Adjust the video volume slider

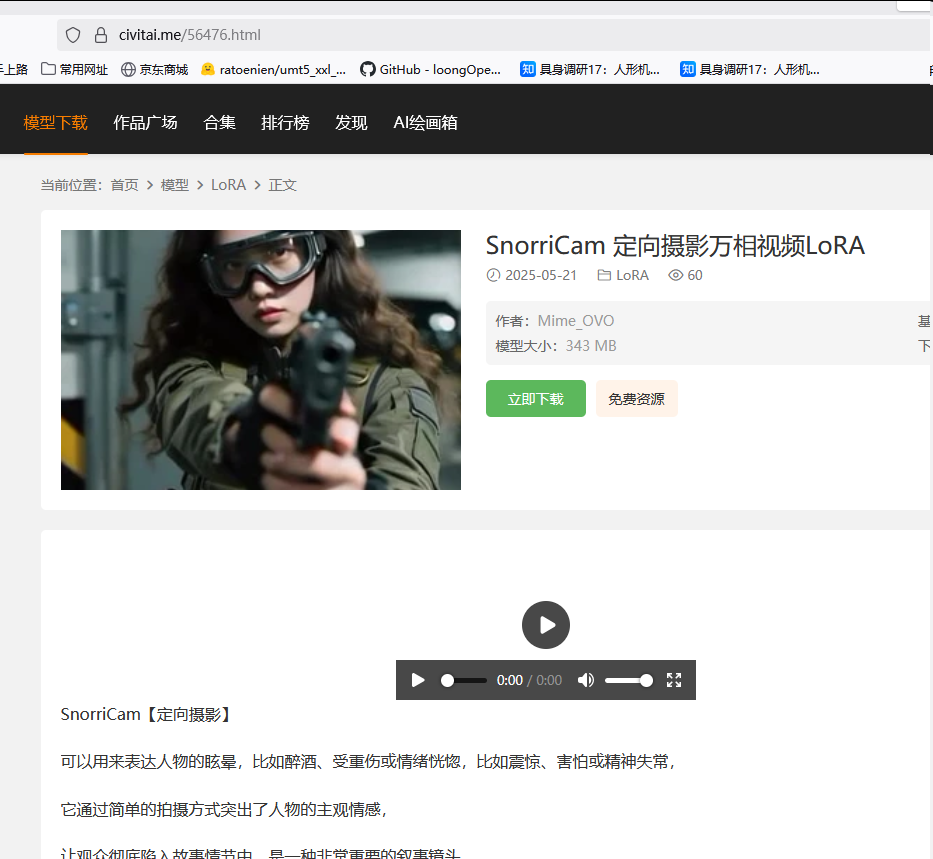[629, 680]
